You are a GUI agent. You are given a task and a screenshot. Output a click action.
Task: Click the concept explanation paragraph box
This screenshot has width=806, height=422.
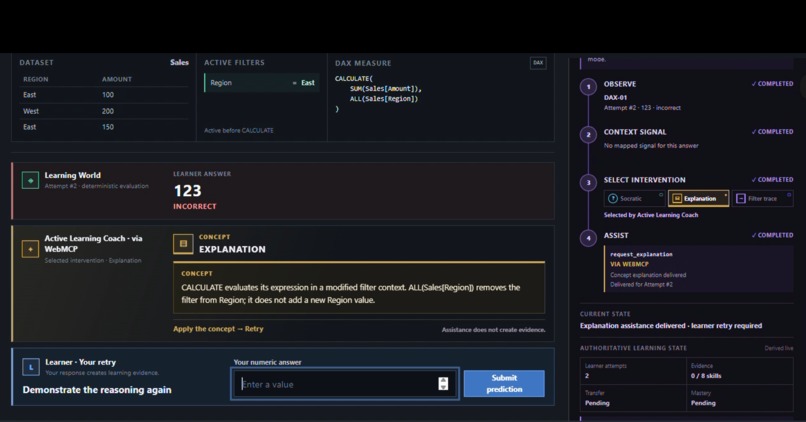[x=359, y=288]
